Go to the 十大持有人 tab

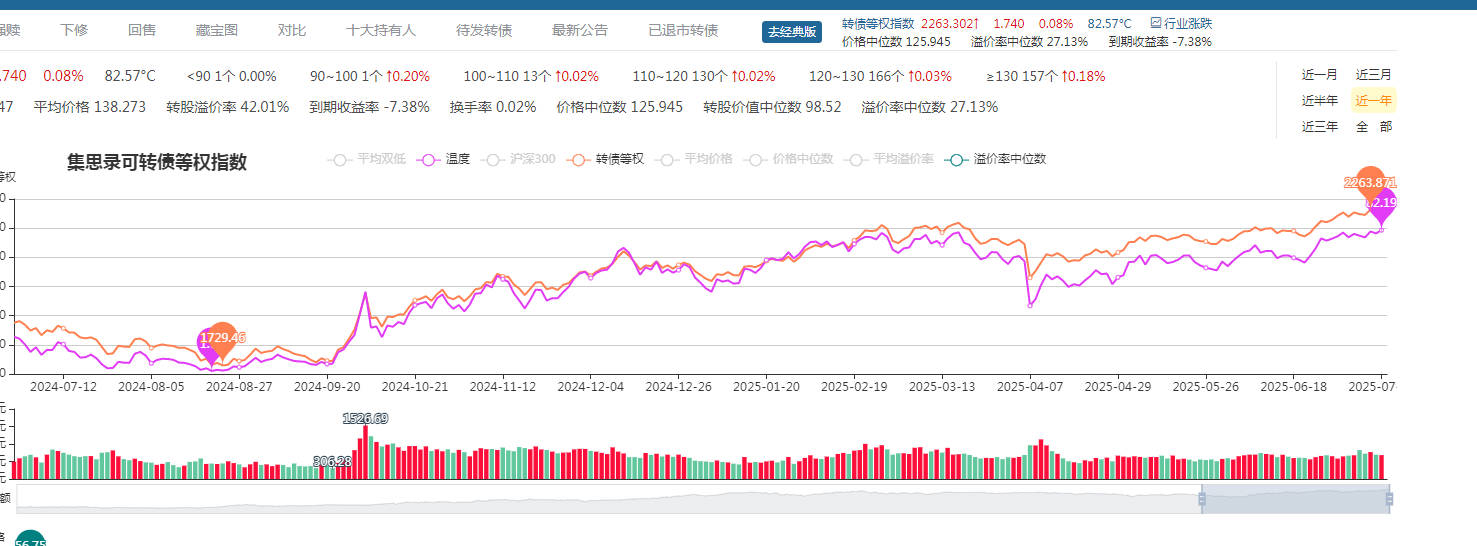pyautogui.click(x=380, y=30)
